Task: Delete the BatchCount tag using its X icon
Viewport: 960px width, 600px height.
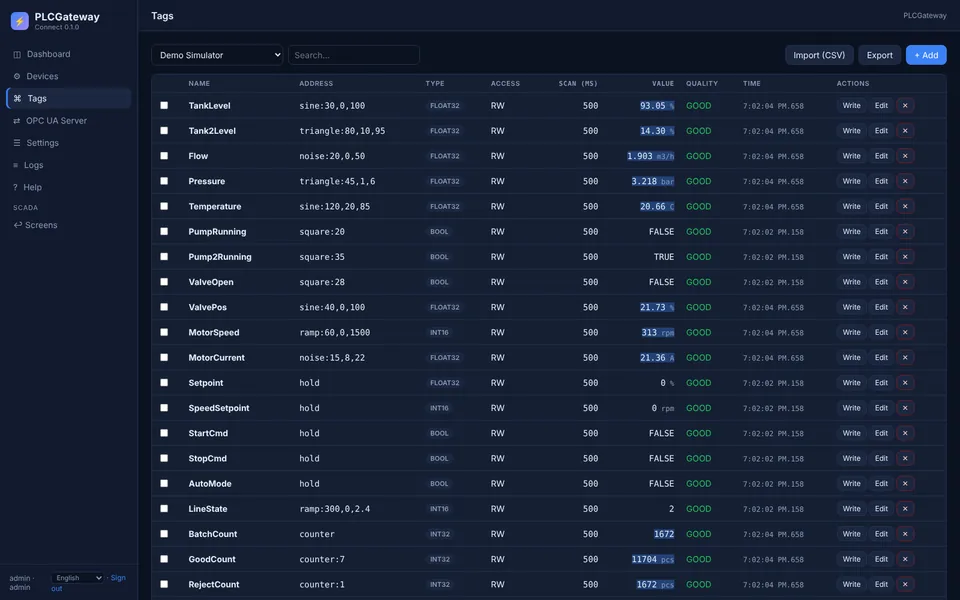Action: click(x=905, y=534)
